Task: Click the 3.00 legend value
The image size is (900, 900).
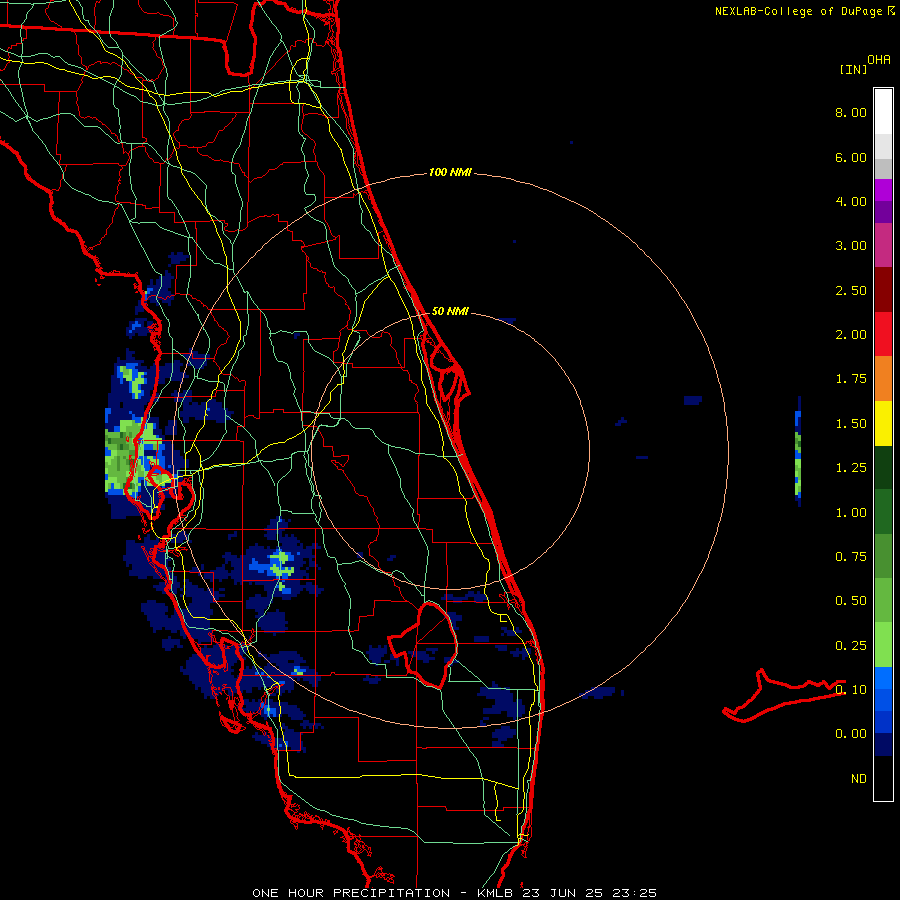Action: tap(851, 246)
